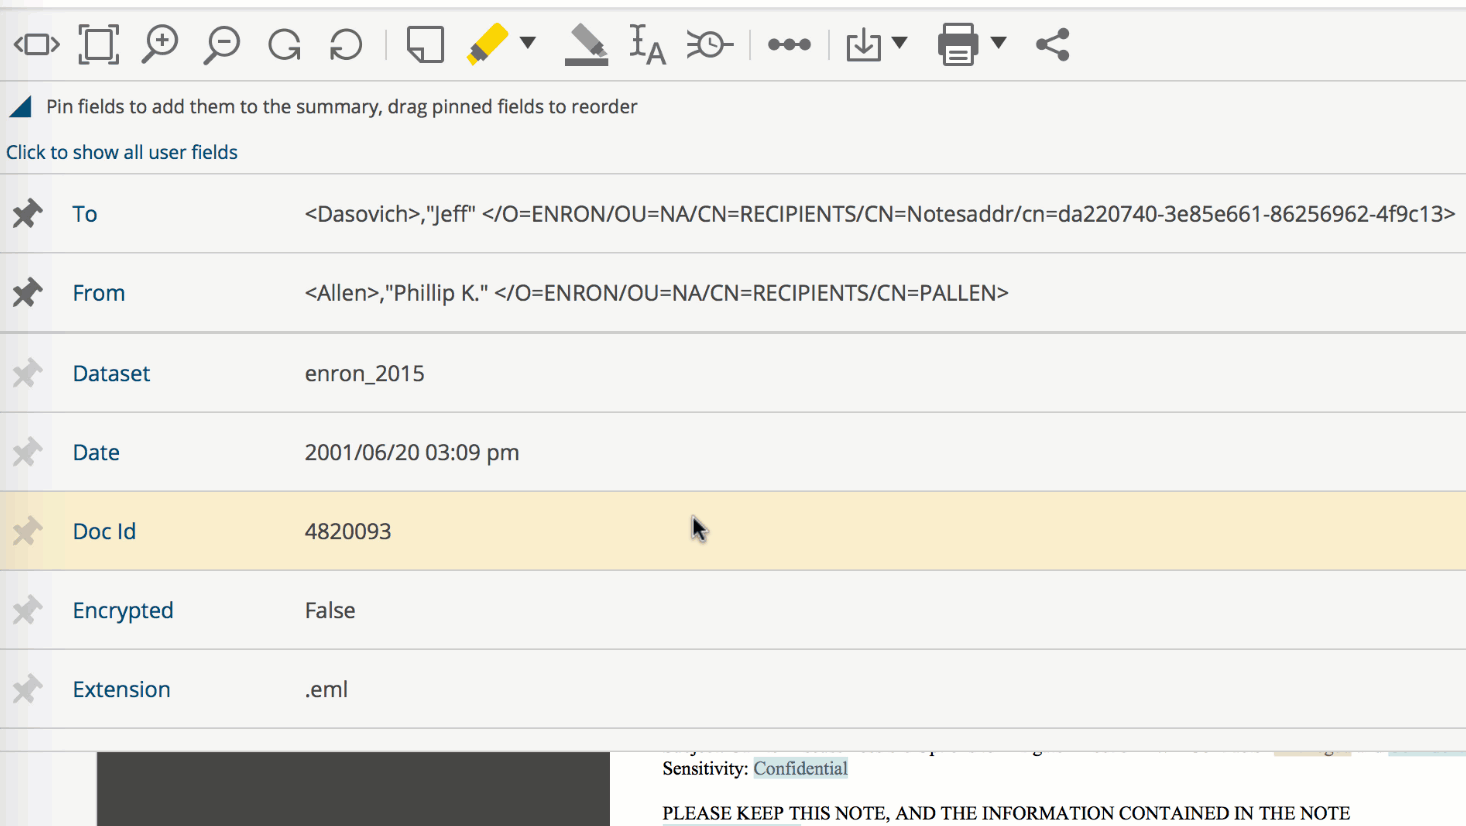1466x826 pixels.
Task: Click the .eml extension value
Action: click(x=326, y=689)
